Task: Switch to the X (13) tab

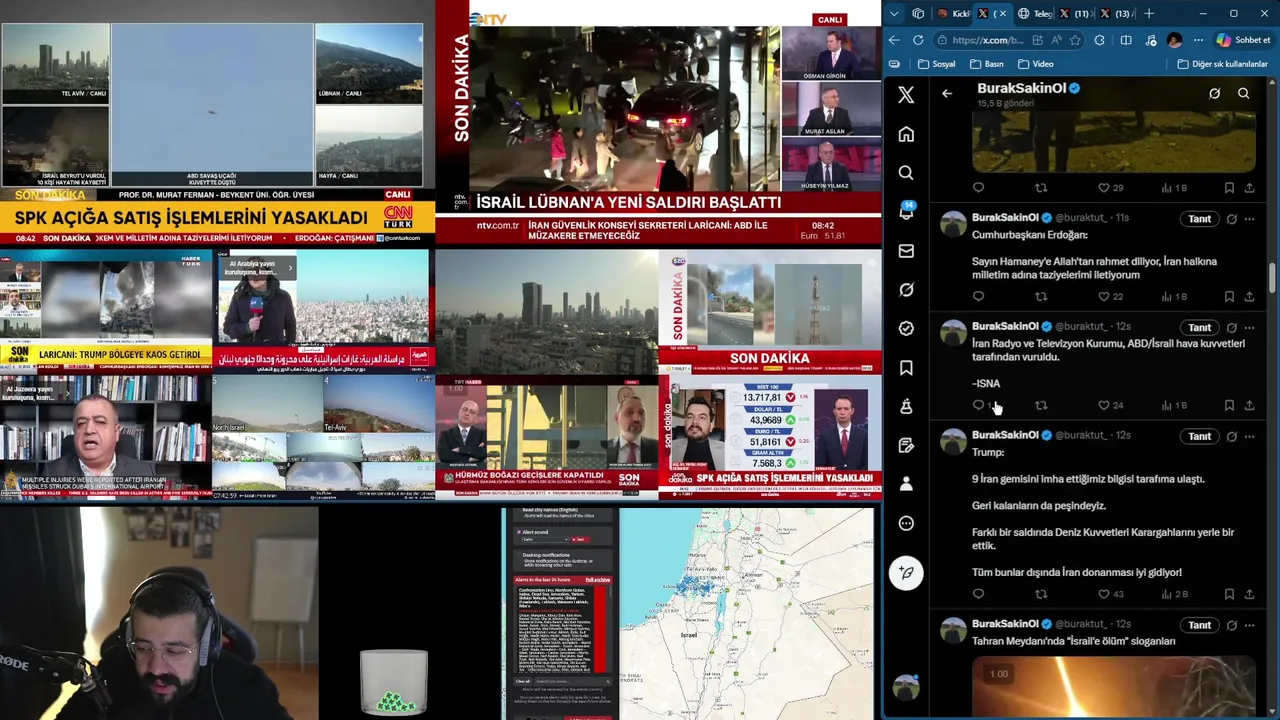Action: tap(1116, 14)
